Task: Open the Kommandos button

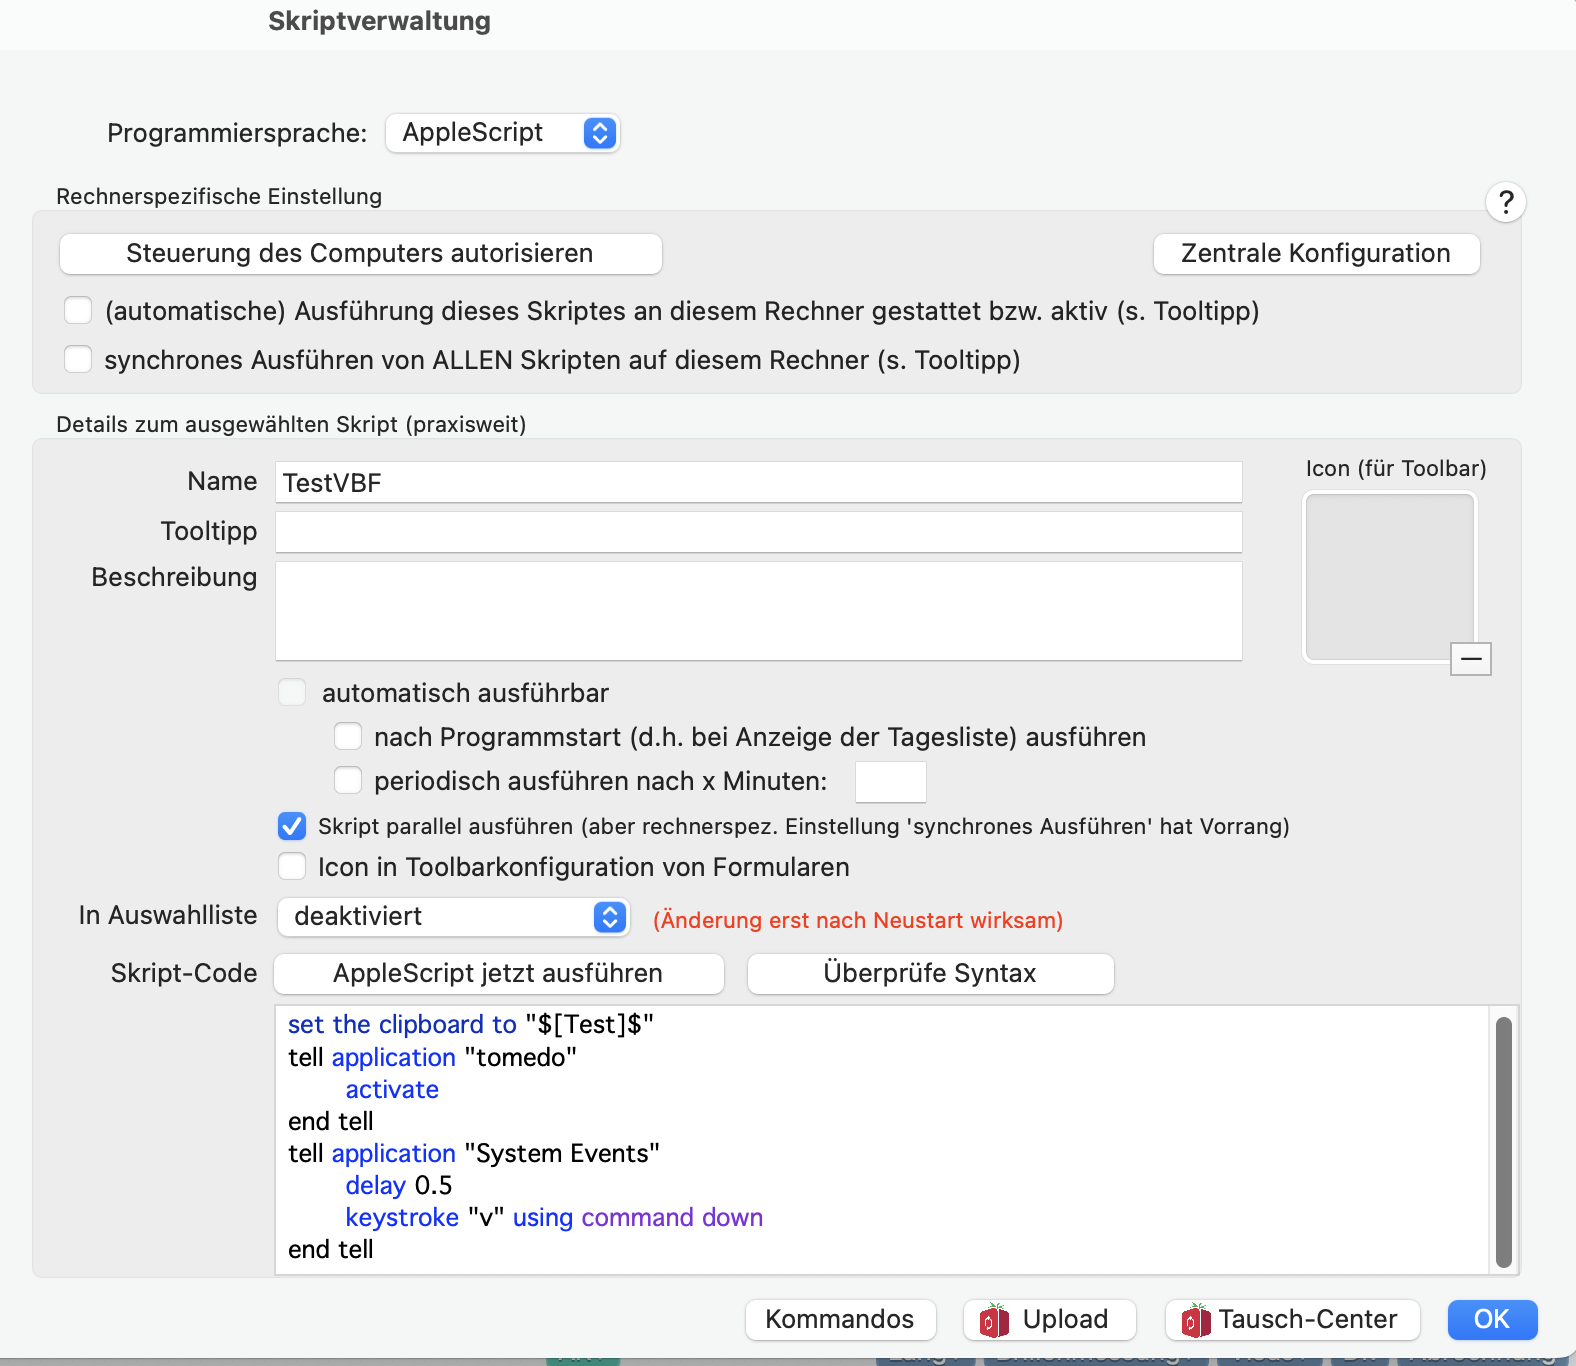Action: [840, 1319]
